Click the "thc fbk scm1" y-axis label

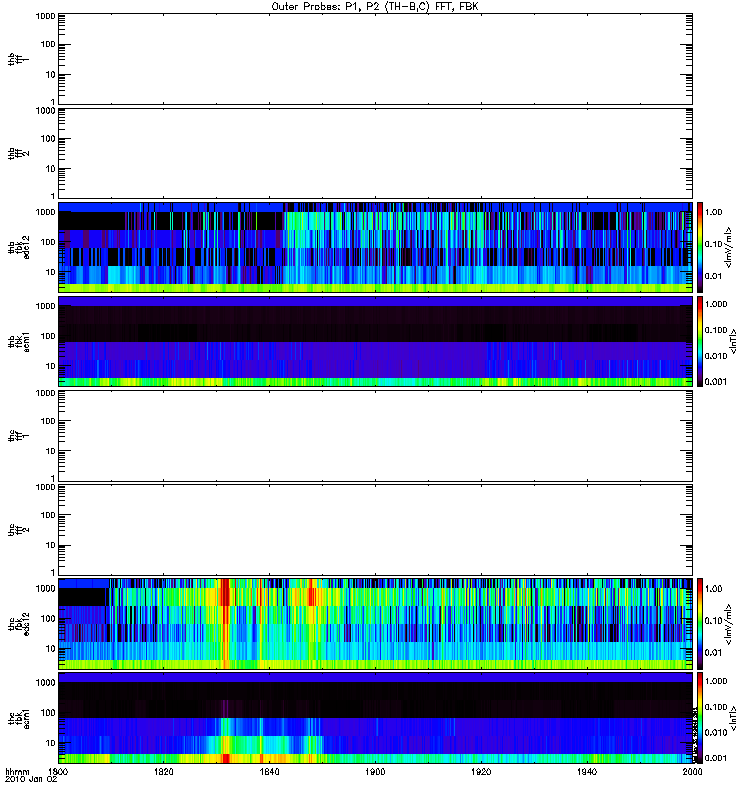(19, 718)
